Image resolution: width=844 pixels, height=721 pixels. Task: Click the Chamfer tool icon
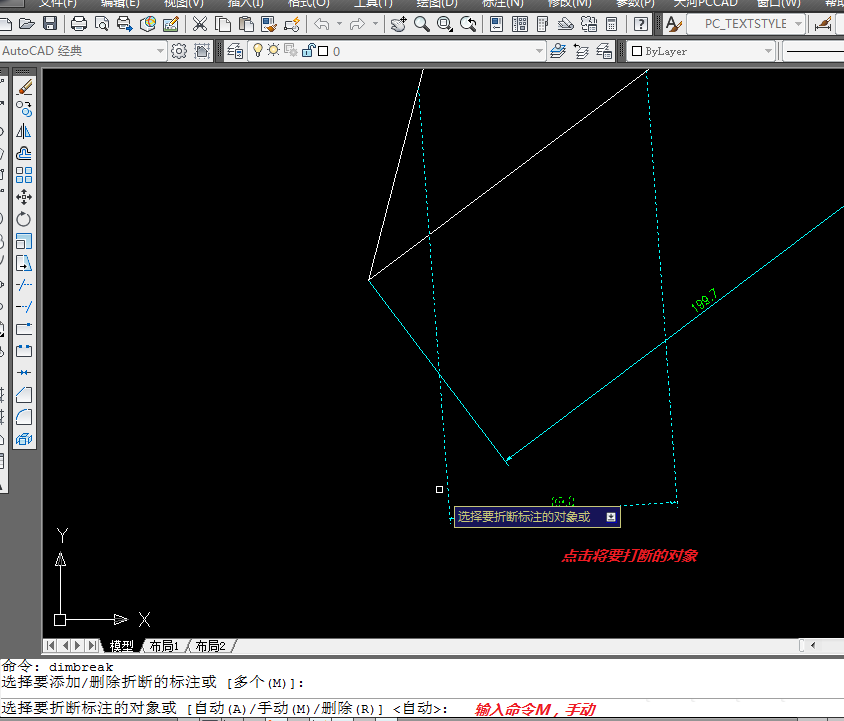click(x=24, y=395)
